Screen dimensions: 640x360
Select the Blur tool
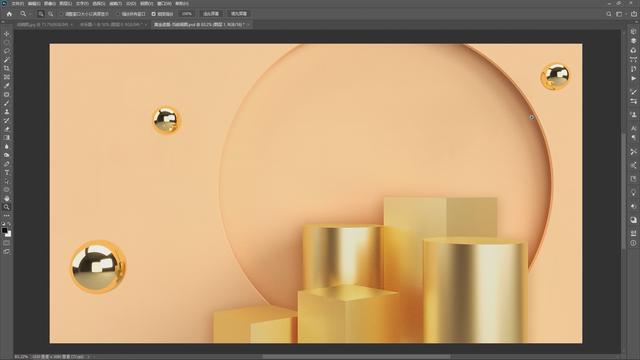[7, 146]
